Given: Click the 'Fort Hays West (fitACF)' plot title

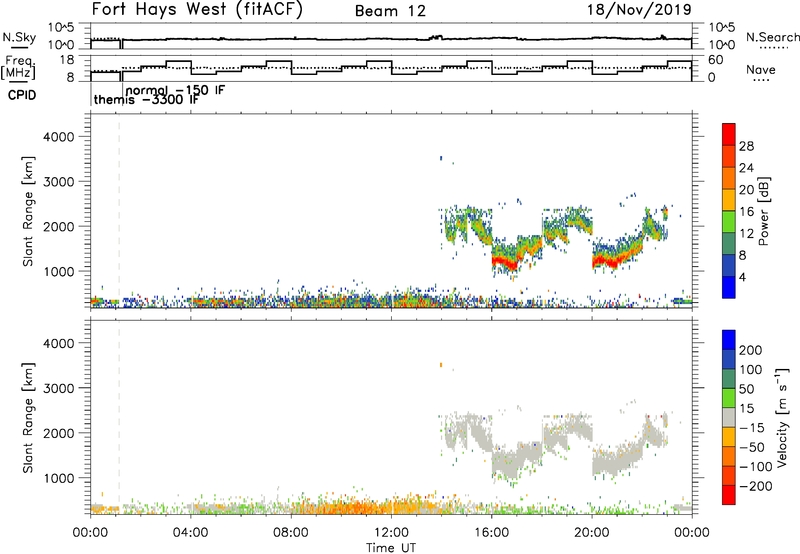Looking at the screenshot, I should (x=197, y=10).
